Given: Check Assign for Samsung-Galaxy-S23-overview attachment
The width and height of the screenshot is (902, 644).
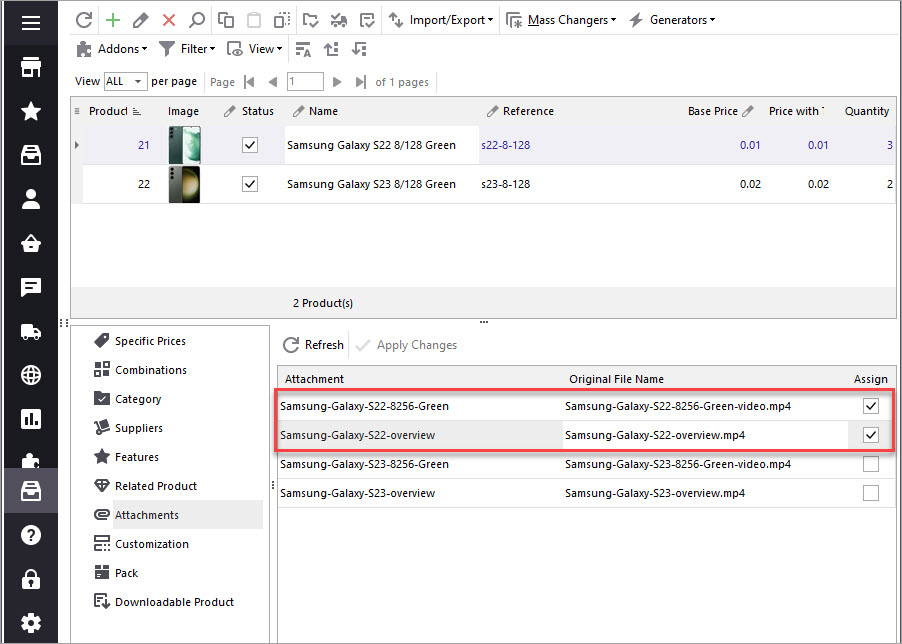Looking at the screenshot, I should pos(871,493).
